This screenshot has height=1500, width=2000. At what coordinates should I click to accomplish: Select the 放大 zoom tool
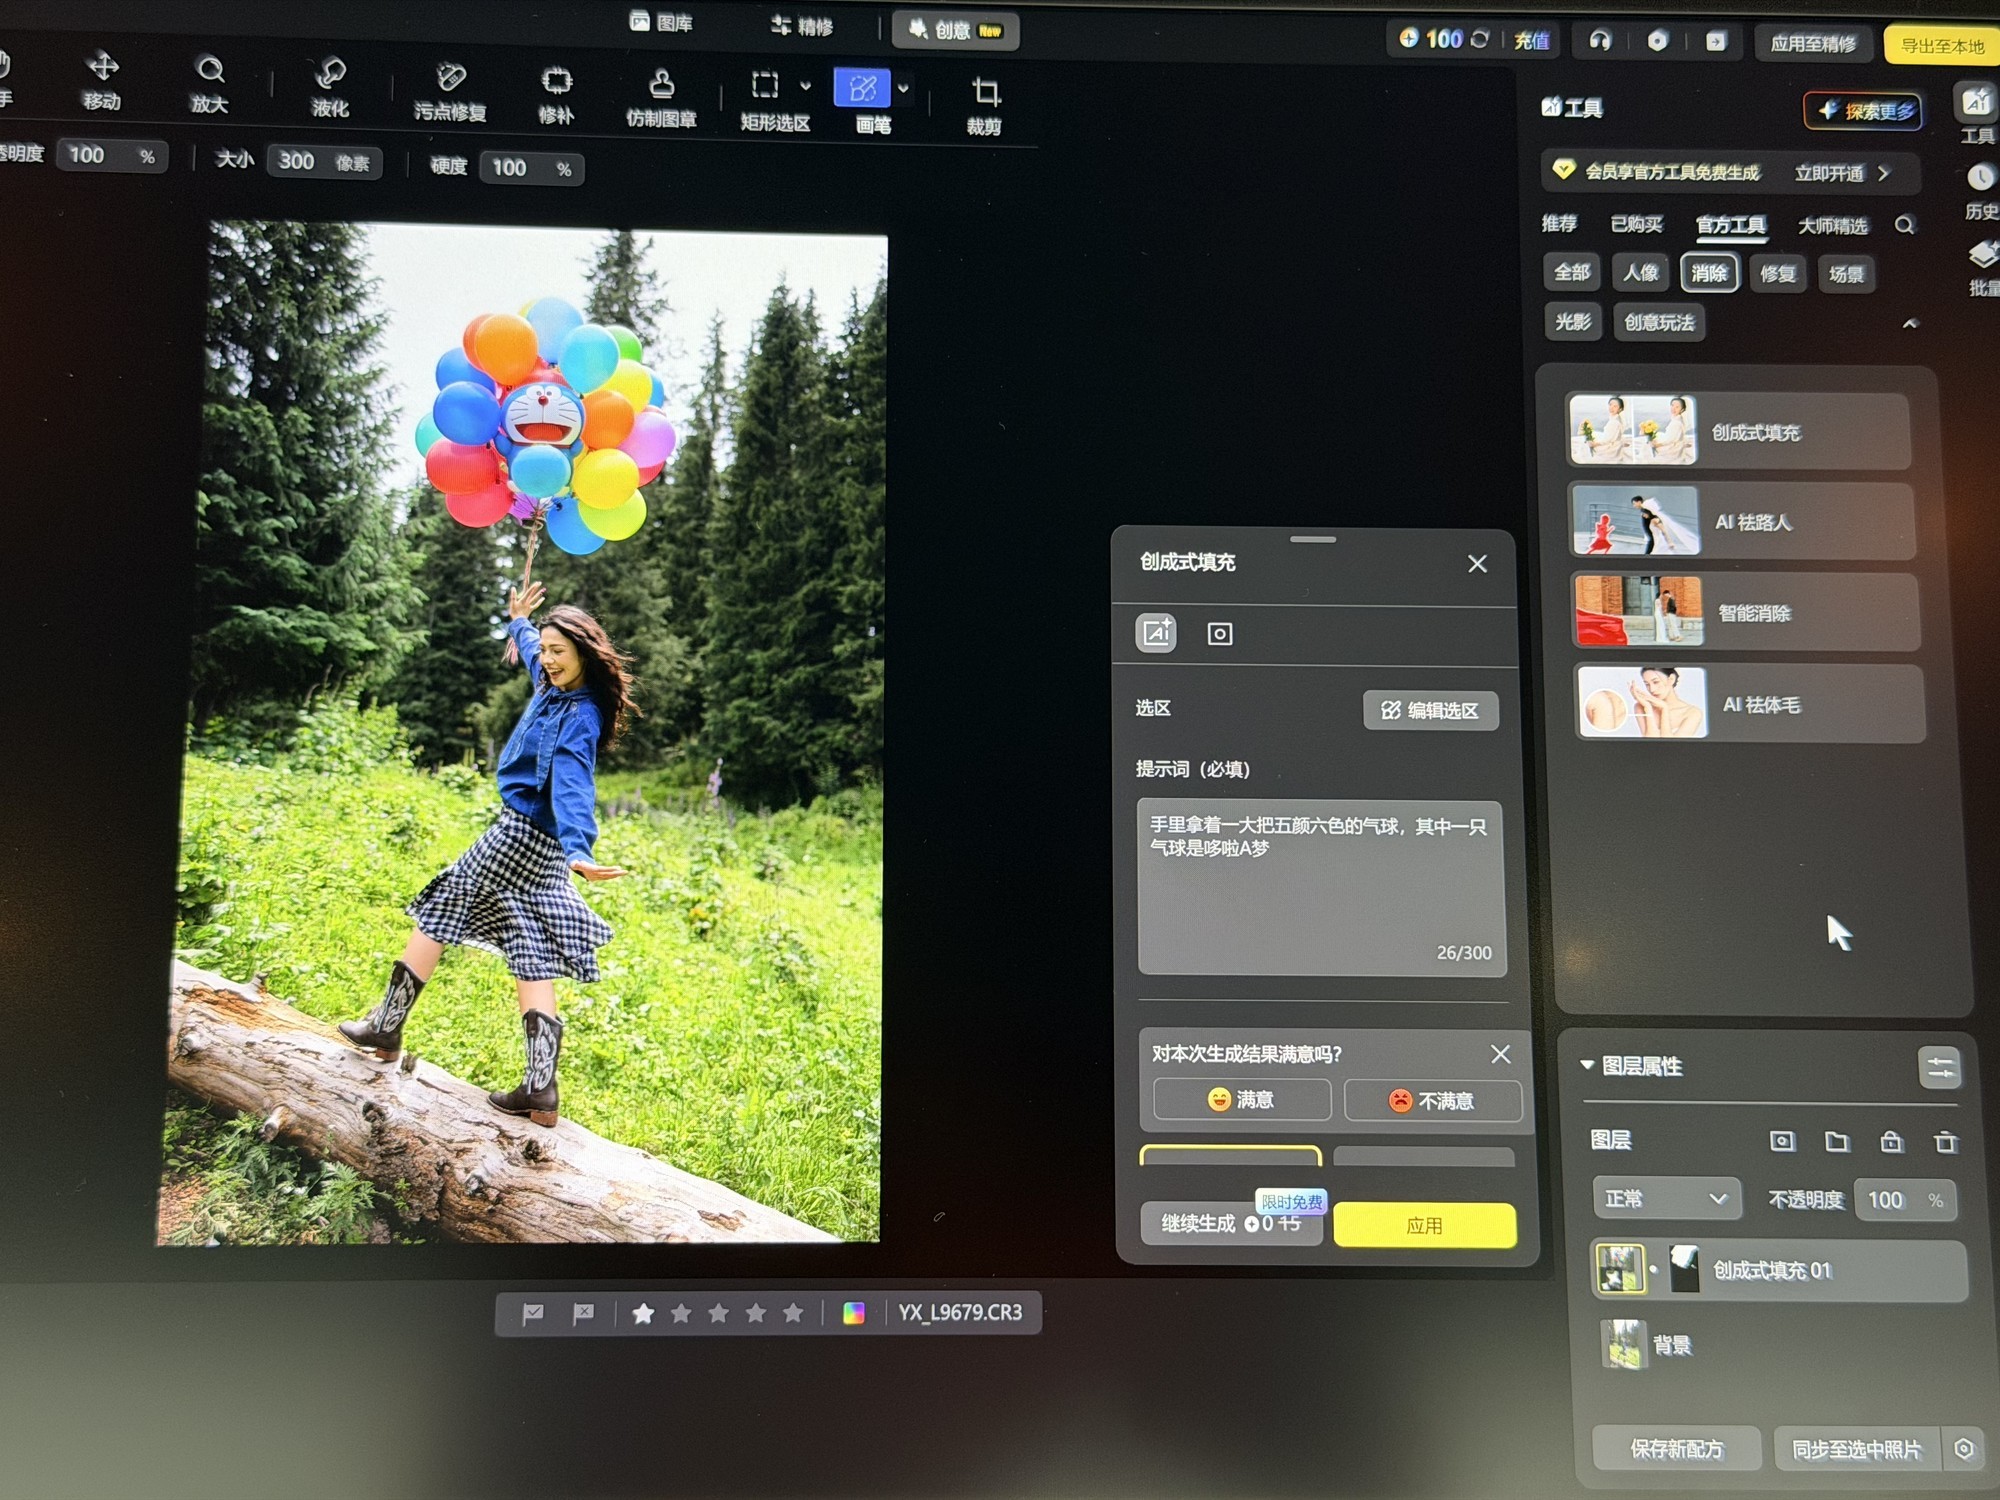(209, 85)
